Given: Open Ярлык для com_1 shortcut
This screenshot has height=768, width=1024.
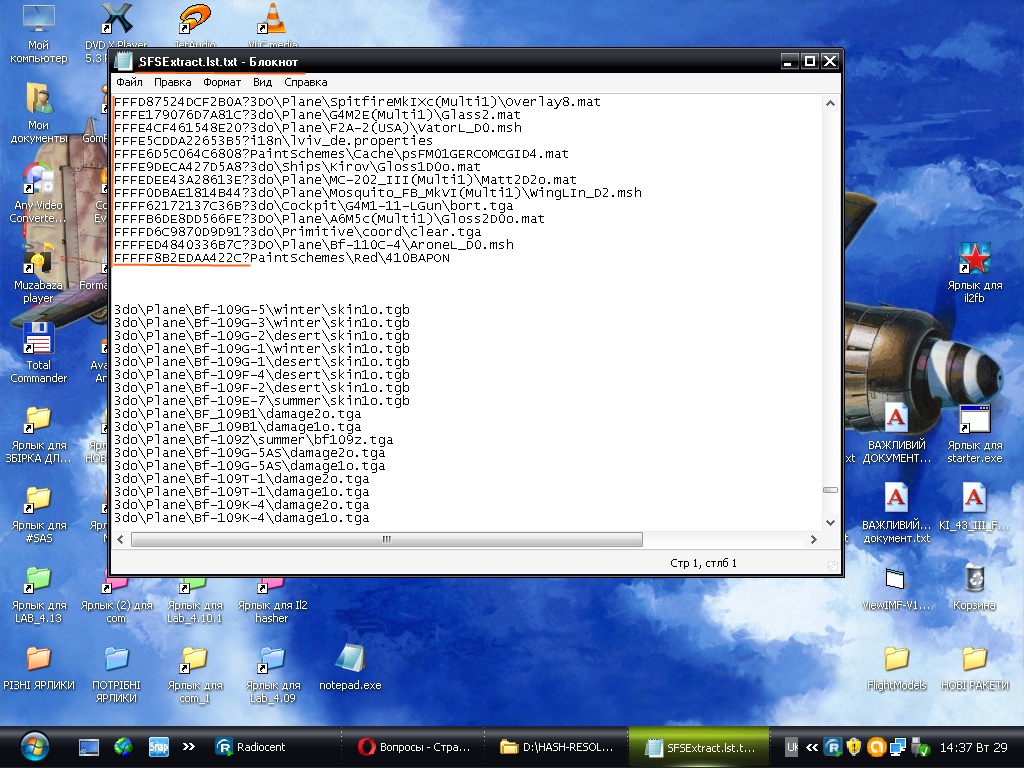Looking at the screenshot, I should click(195, 673).
